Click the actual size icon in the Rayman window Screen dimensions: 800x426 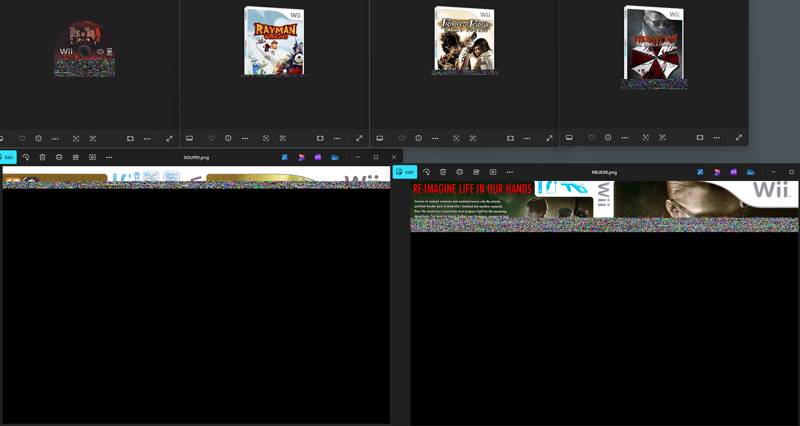pyautogui.click(x=283, y=138)
